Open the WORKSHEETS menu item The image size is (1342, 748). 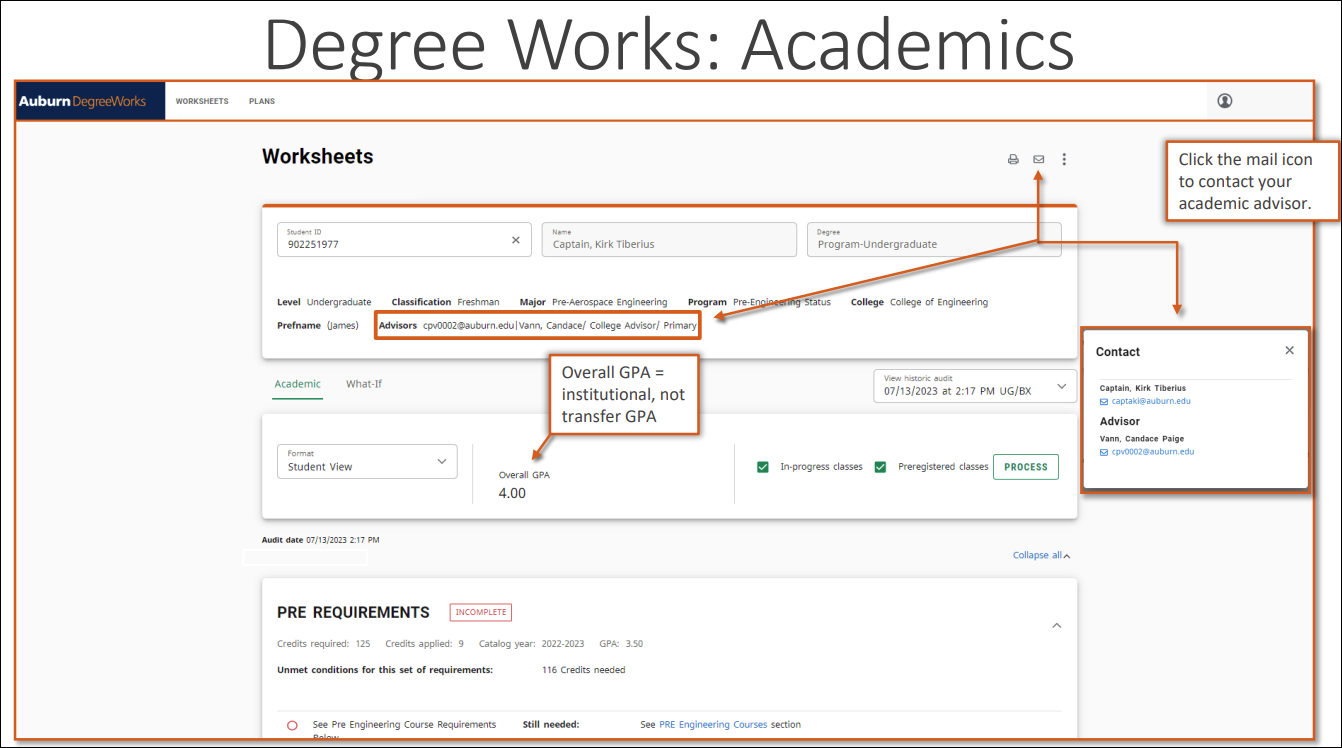(202, 101)
